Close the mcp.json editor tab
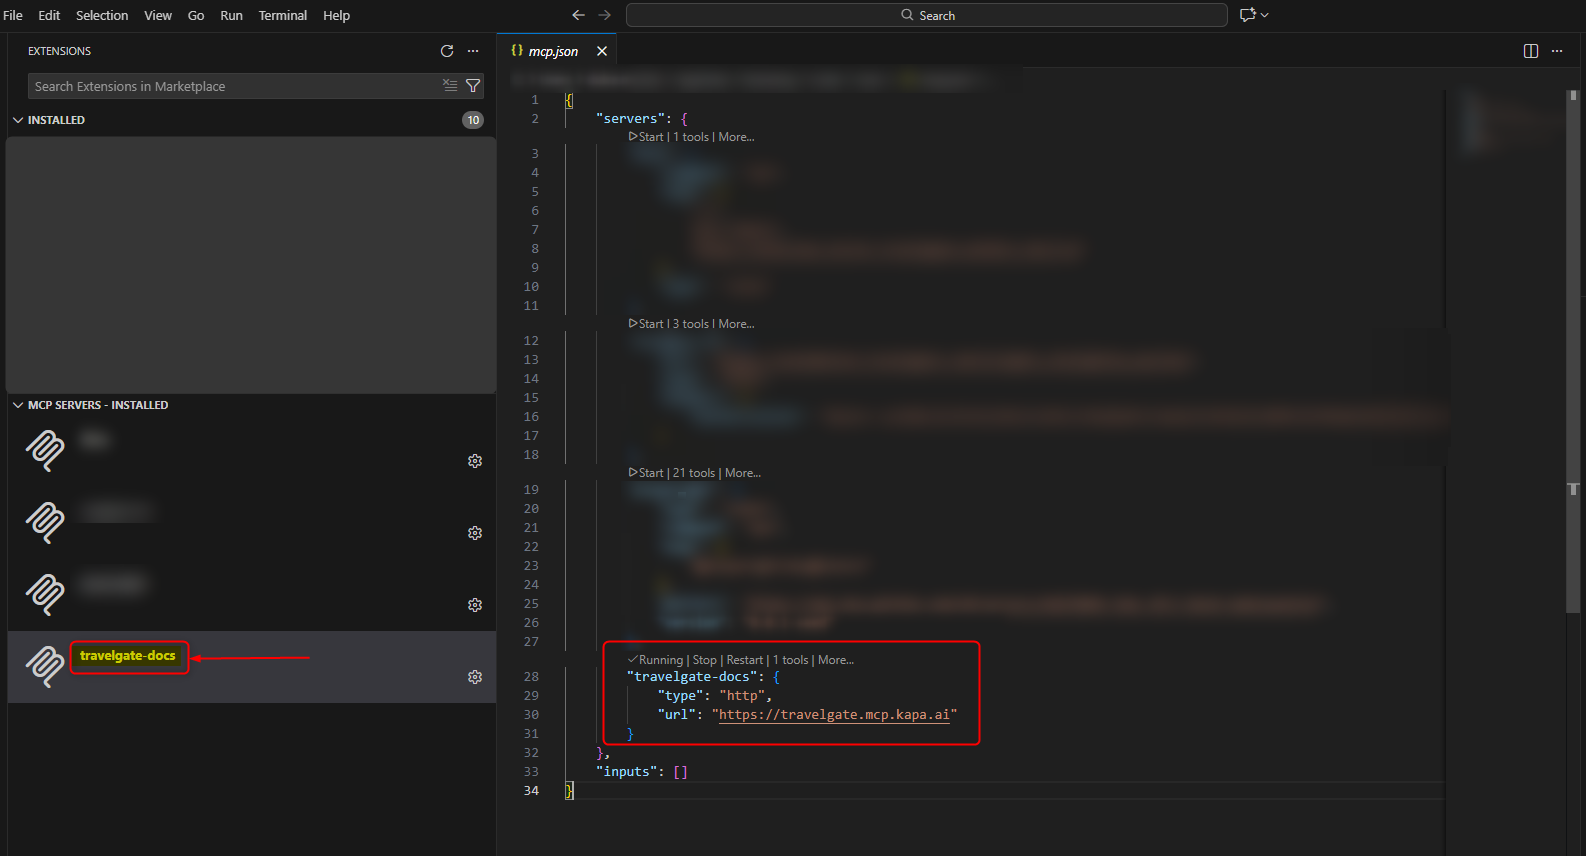Screen dimensions: 1586x856 [602, 51]
